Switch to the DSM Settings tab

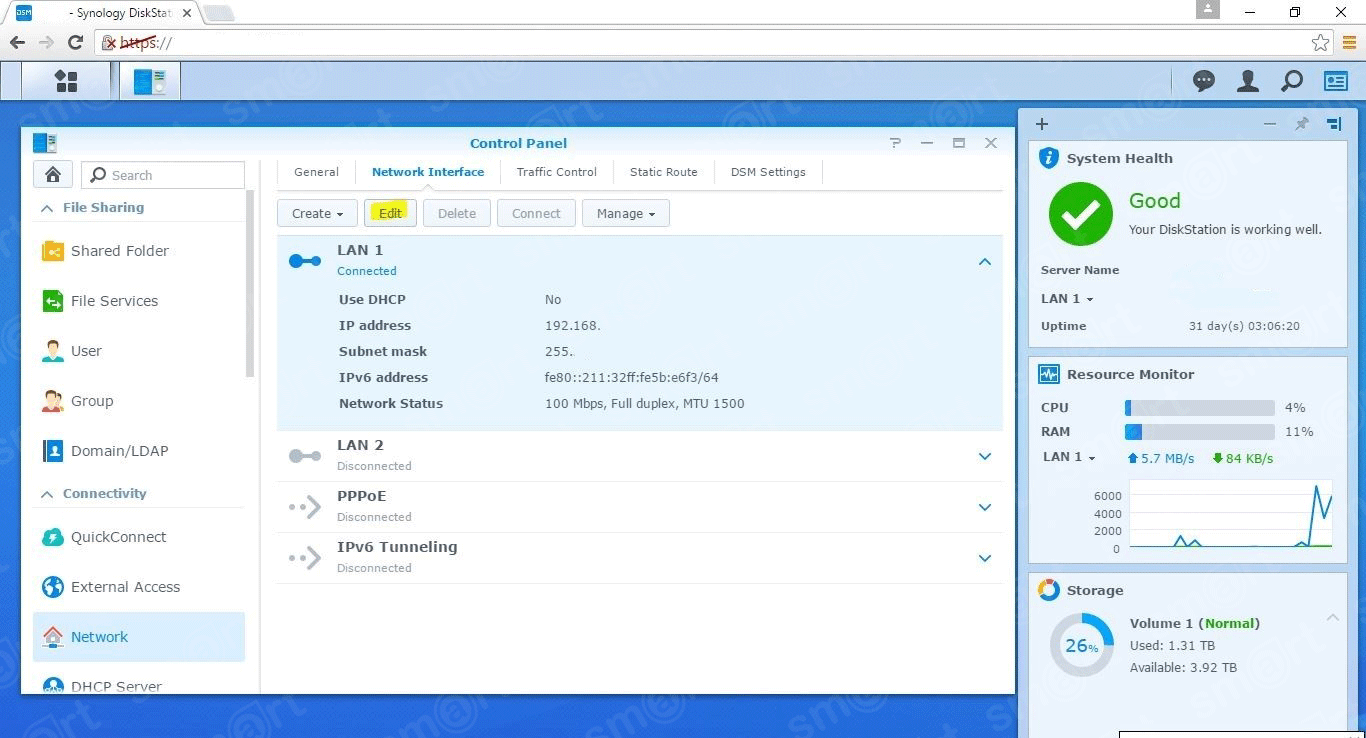(768, 172)
